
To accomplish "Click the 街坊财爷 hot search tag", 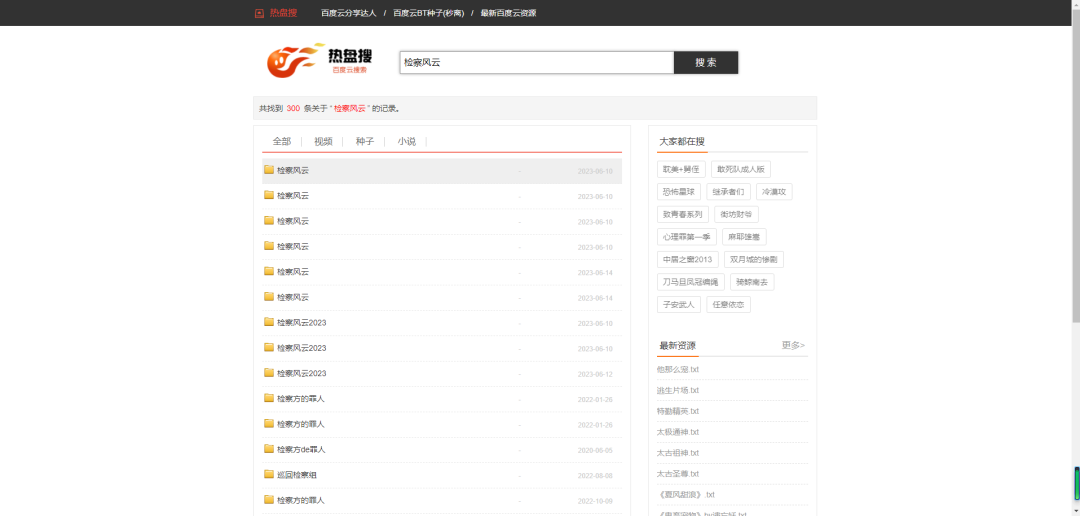I will [x=736, y=214].
